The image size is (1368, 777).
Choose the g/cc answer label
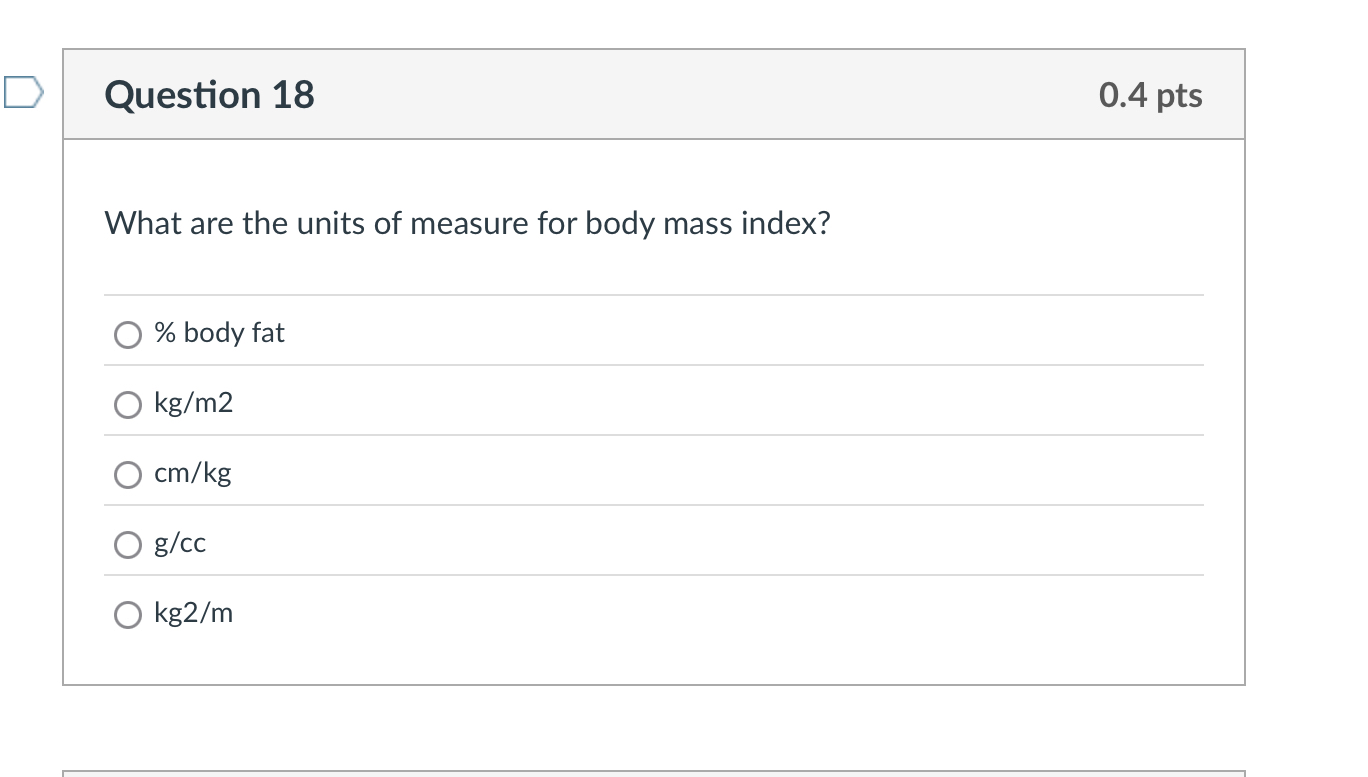(180, 543)
